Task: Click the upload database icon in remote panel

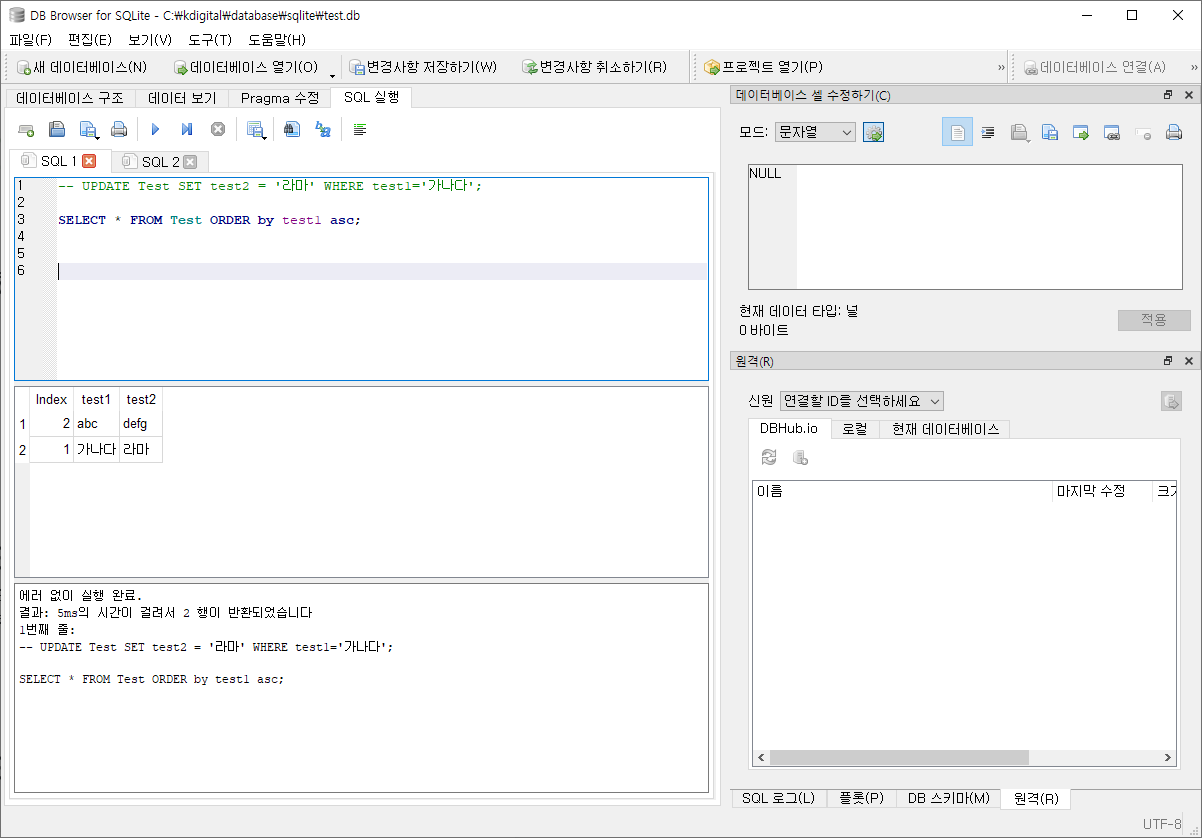Action: point(1171,401)
